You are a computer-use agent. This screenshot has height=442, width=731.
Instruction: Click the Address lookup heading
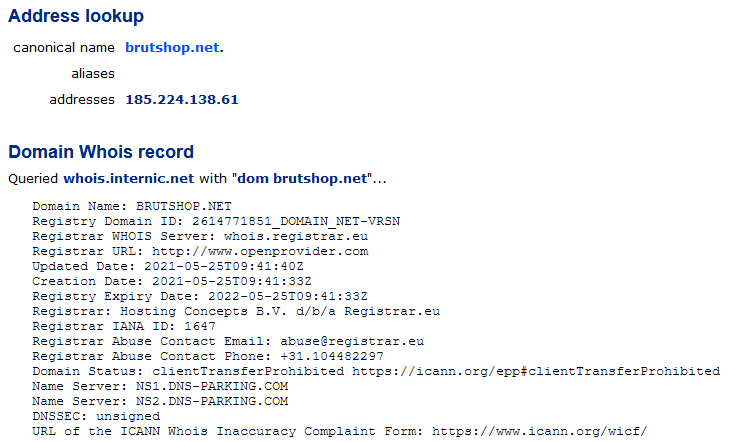[76, 16]
